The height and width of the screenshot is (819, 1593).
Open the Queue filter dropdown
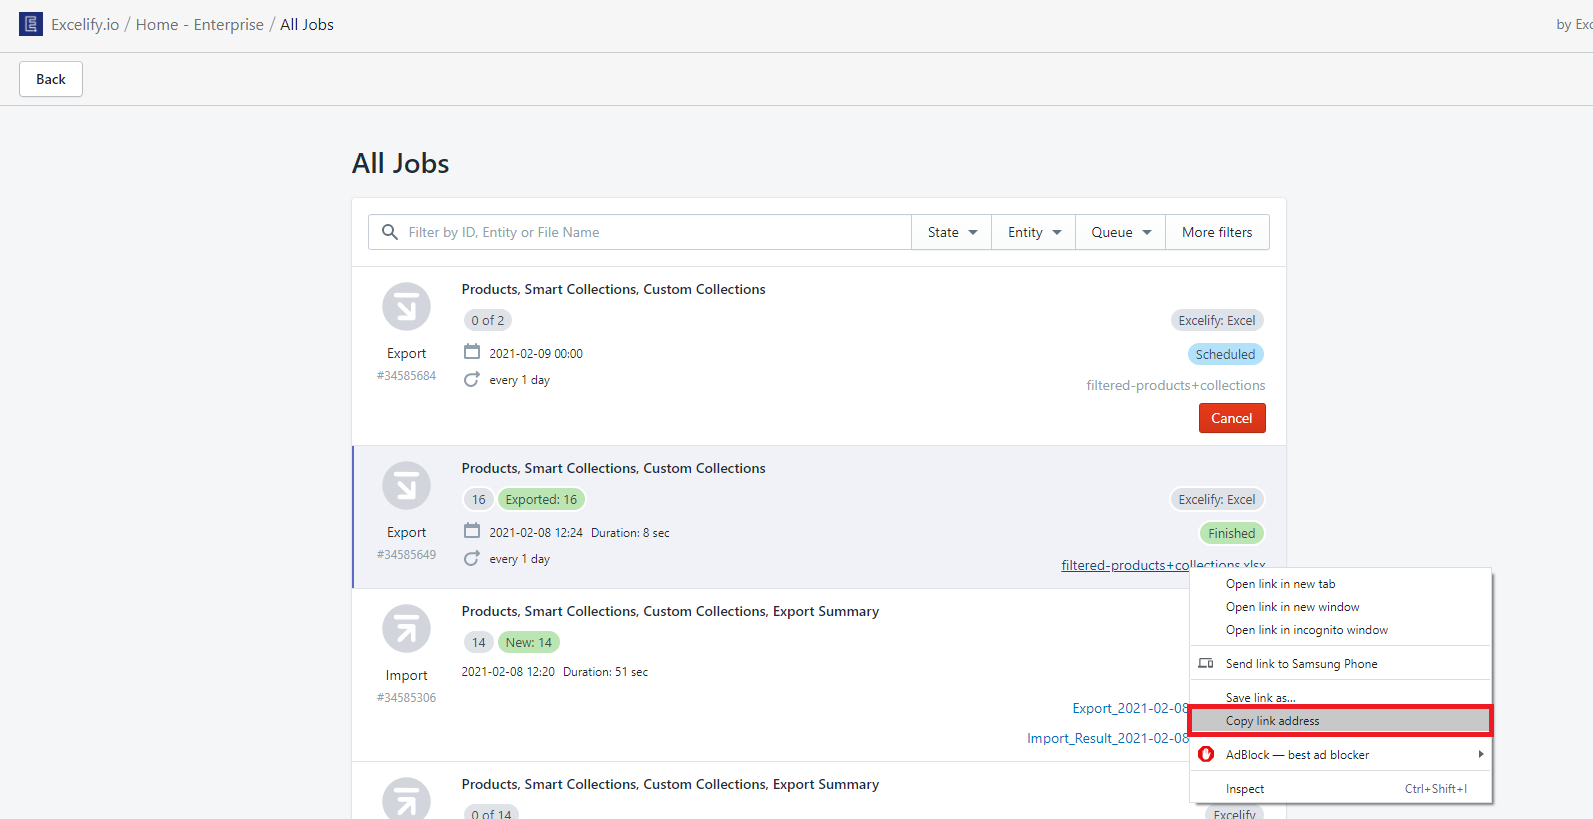click(1120, 232)
